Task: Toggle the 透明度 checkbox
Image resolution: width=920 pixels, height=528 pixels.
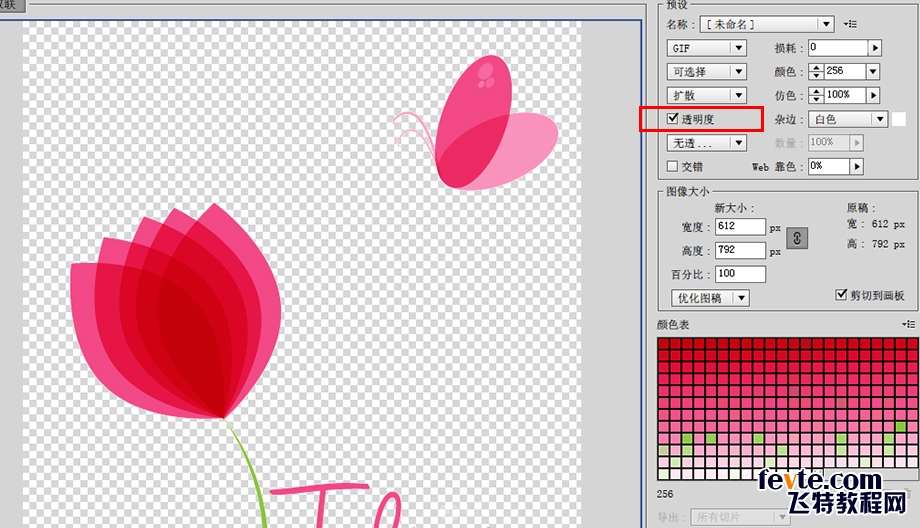Action: [x=672, y=119]
